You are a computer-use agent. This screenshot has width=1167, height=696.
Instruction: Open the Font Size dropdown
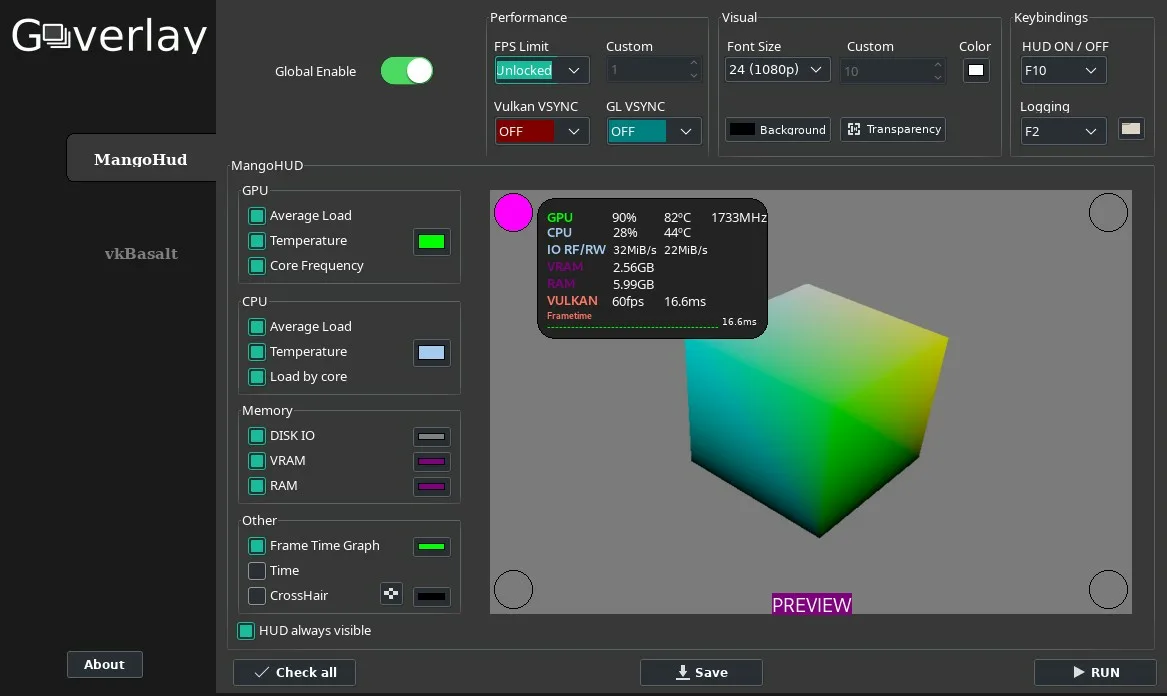click(x=777, y=69)
